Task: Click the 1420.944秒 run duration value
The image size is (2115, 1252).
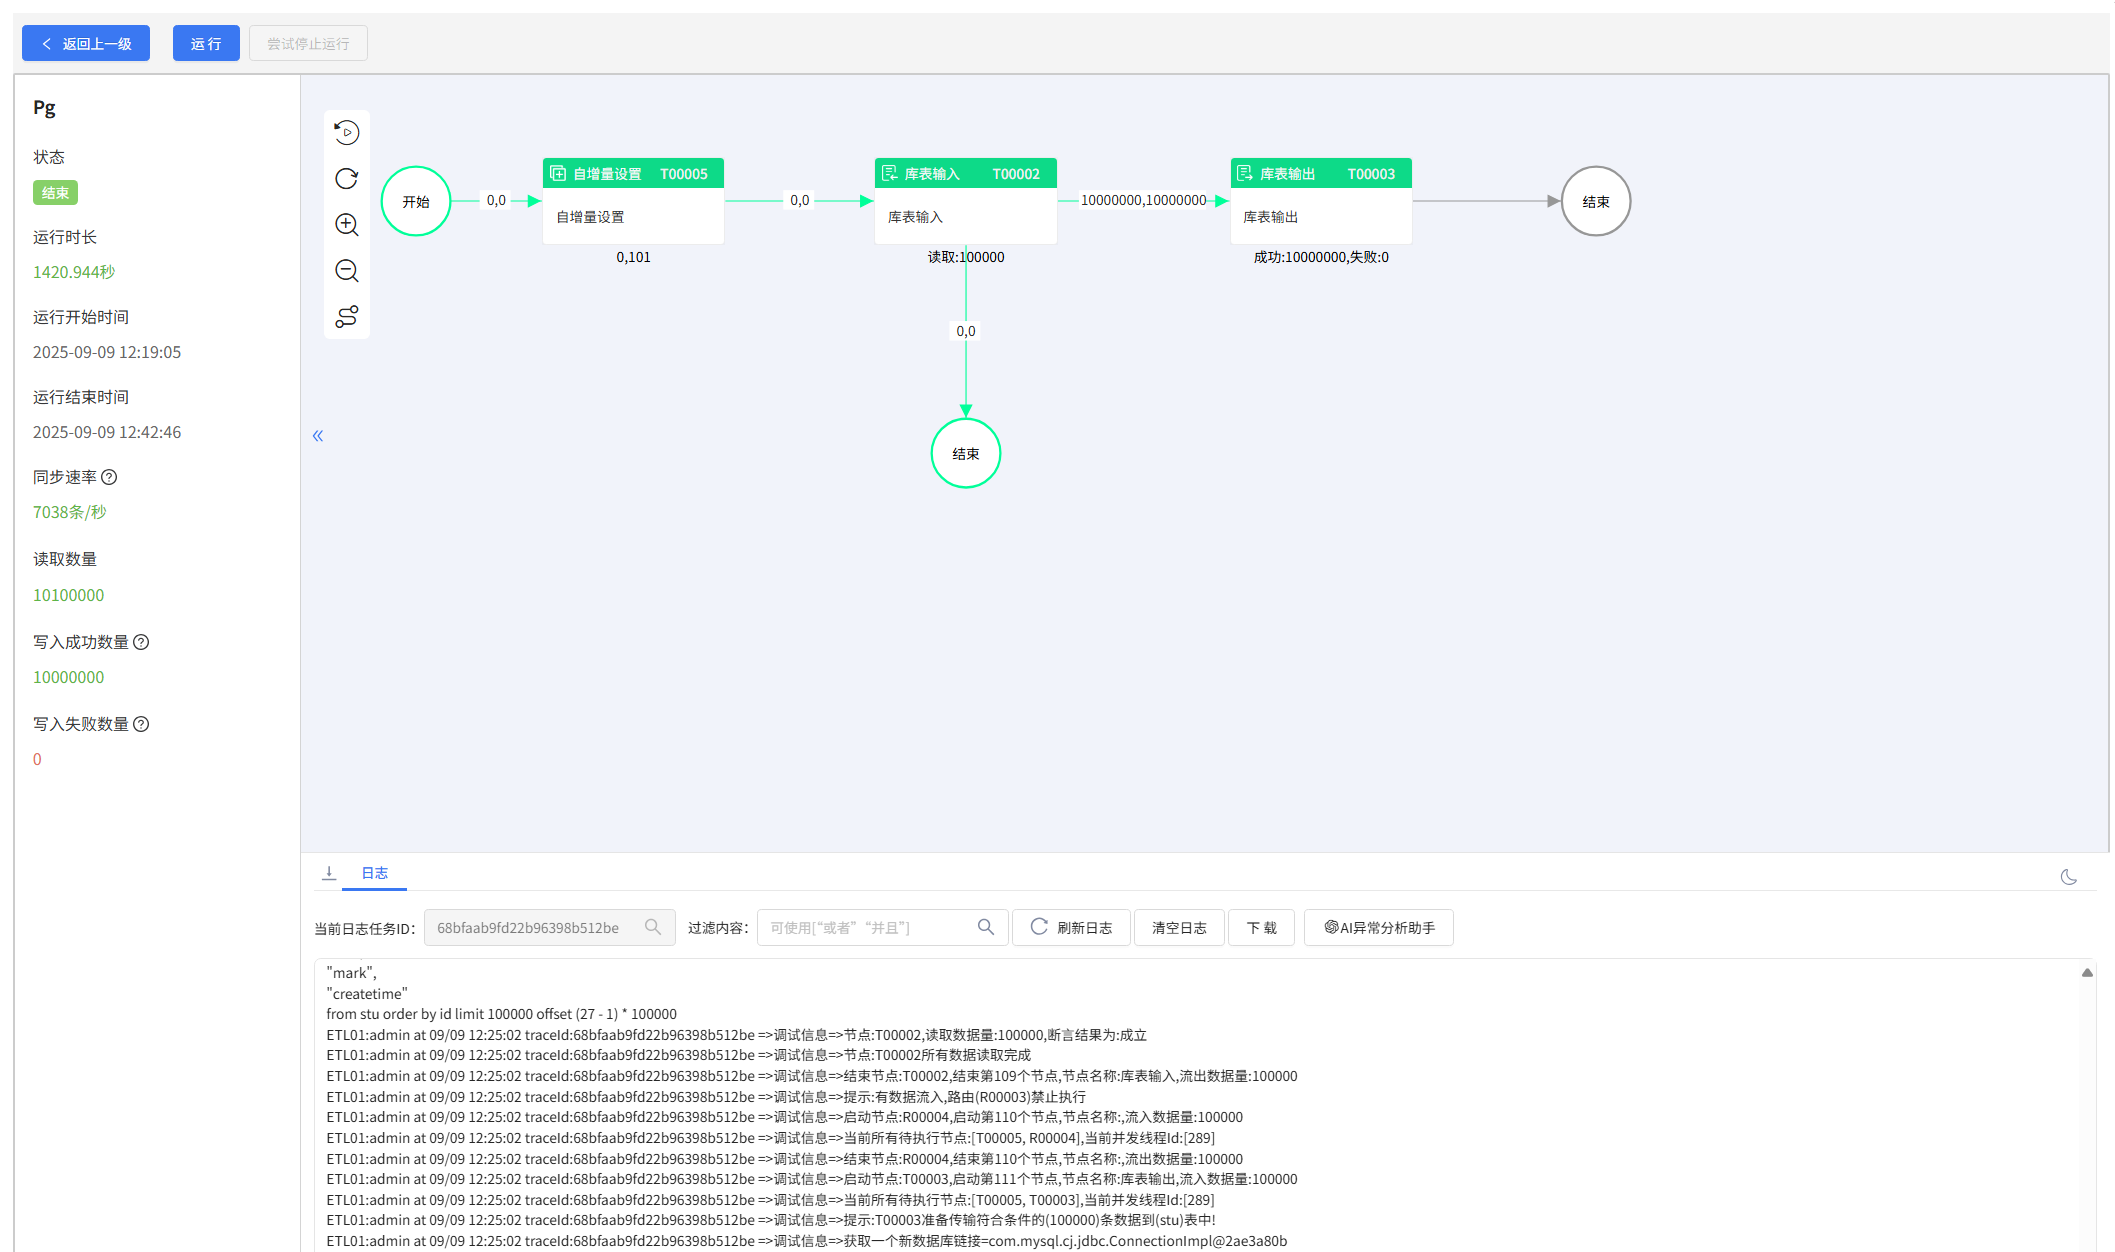Action: (x=74, y=272)
